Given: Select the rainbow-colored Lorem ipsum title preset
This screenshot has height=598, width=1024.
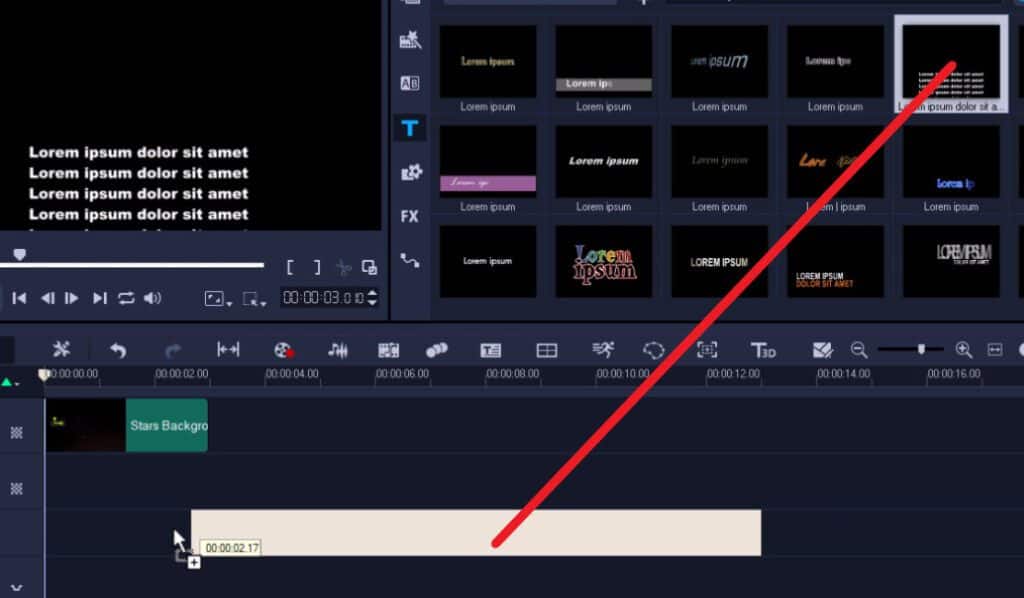Looking at the screenshot, I should 604,261.
